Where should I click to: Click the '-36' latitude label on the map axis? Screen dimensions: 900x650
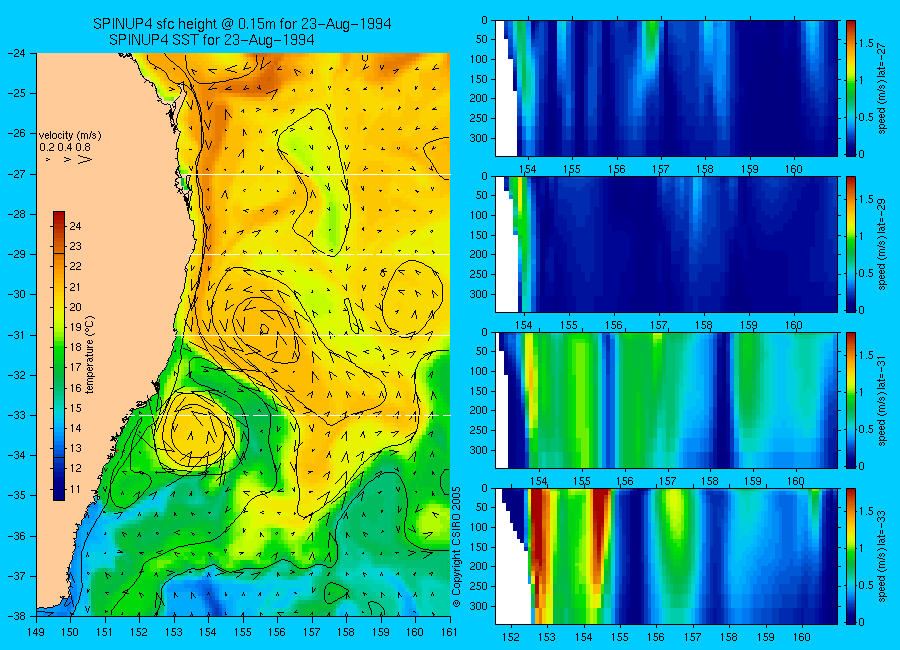(x=15, y=536)
